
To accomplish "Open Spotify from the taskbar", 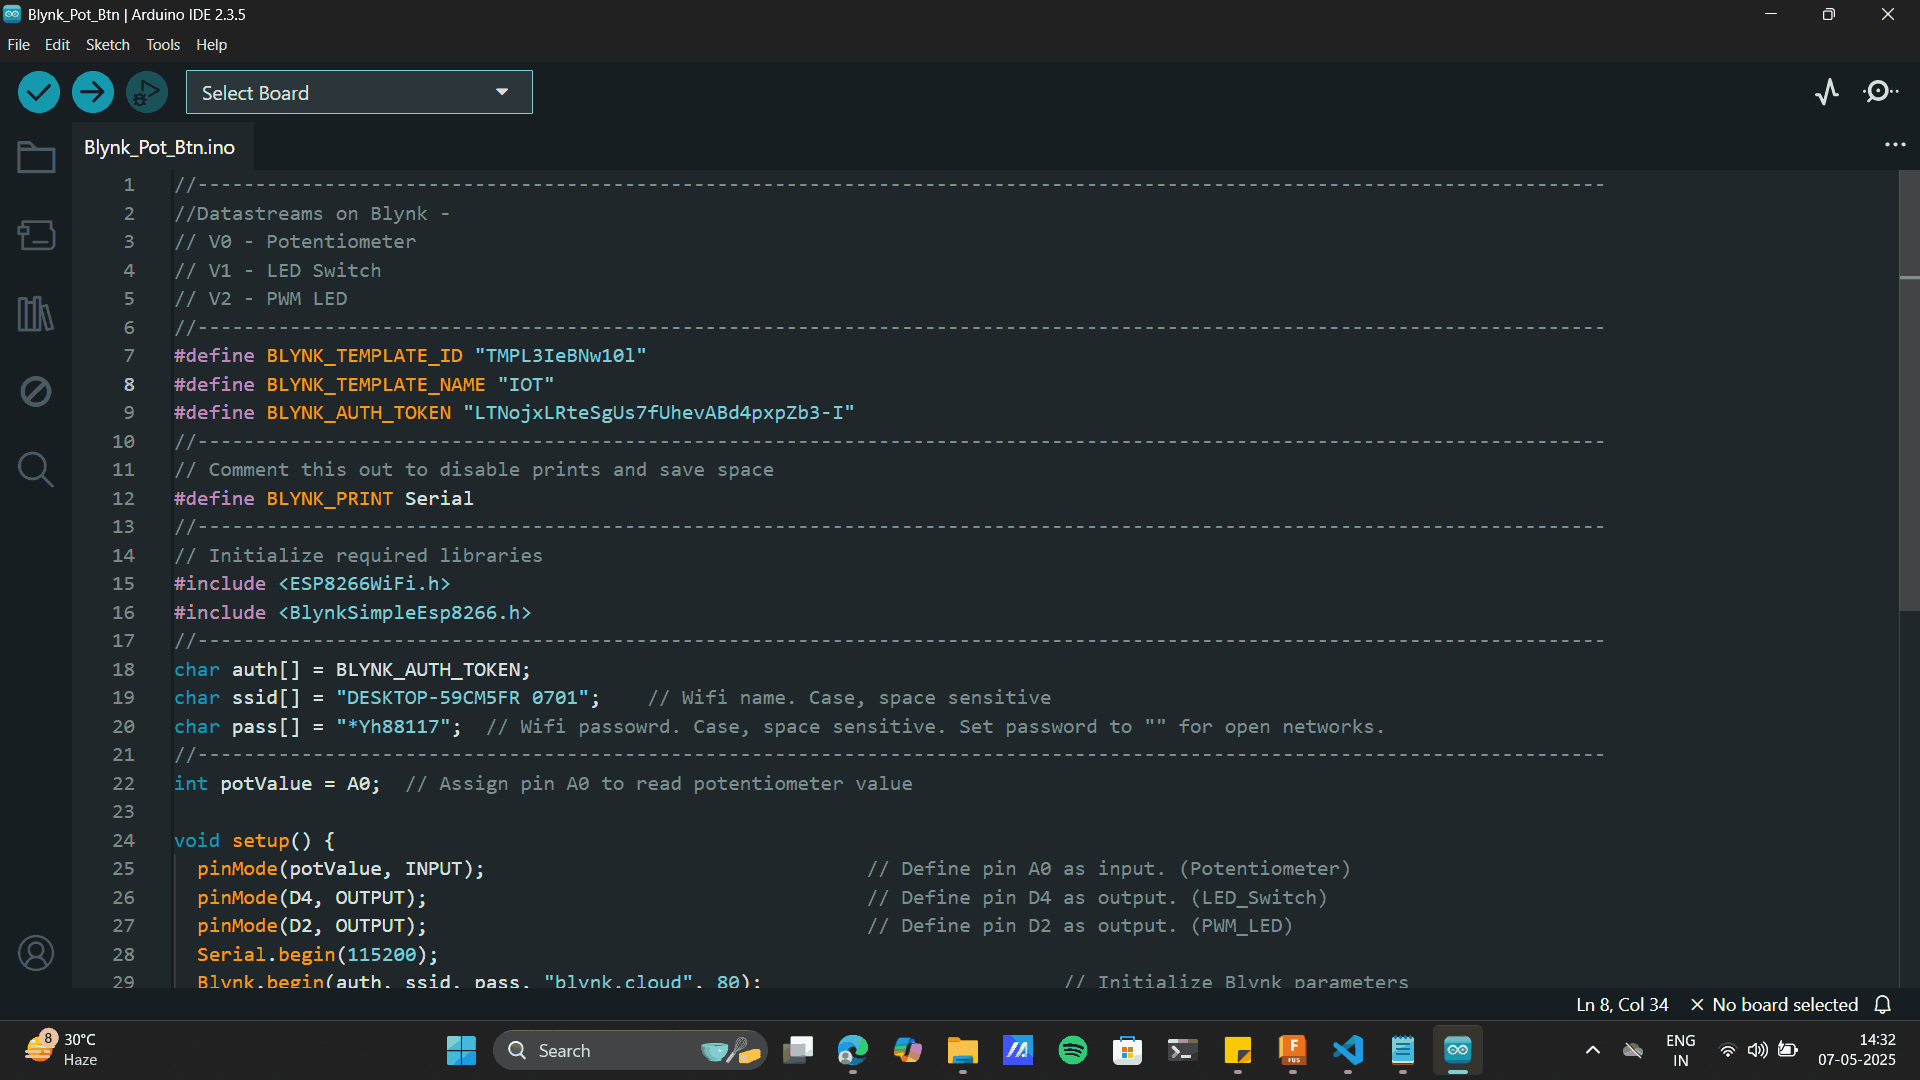I will click(x=1073, y=1050).
